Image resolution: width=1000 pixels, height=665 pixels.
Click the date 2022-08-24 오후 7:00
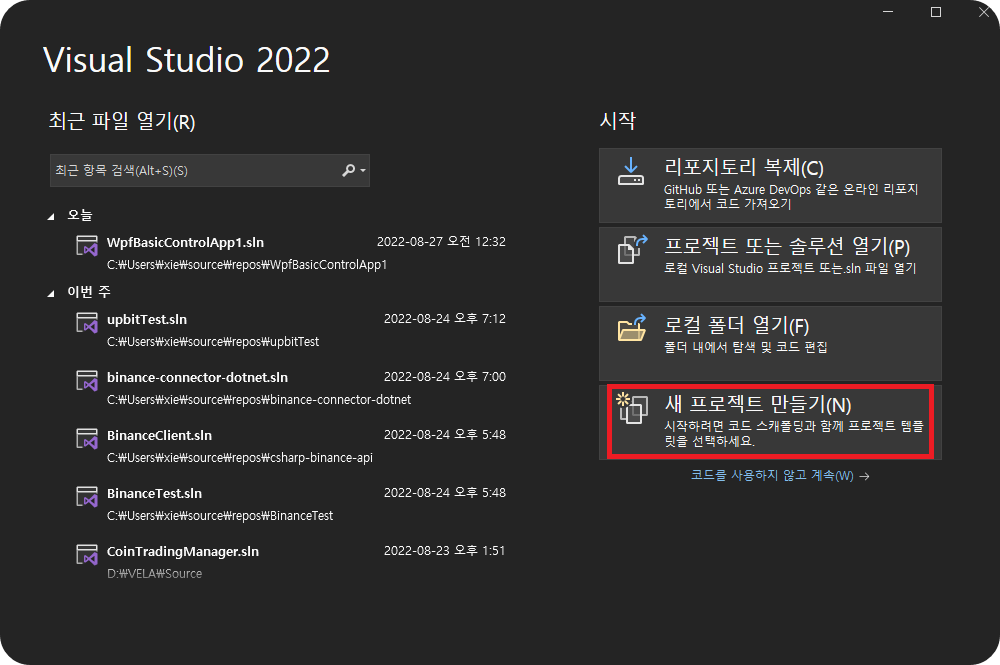445,377
